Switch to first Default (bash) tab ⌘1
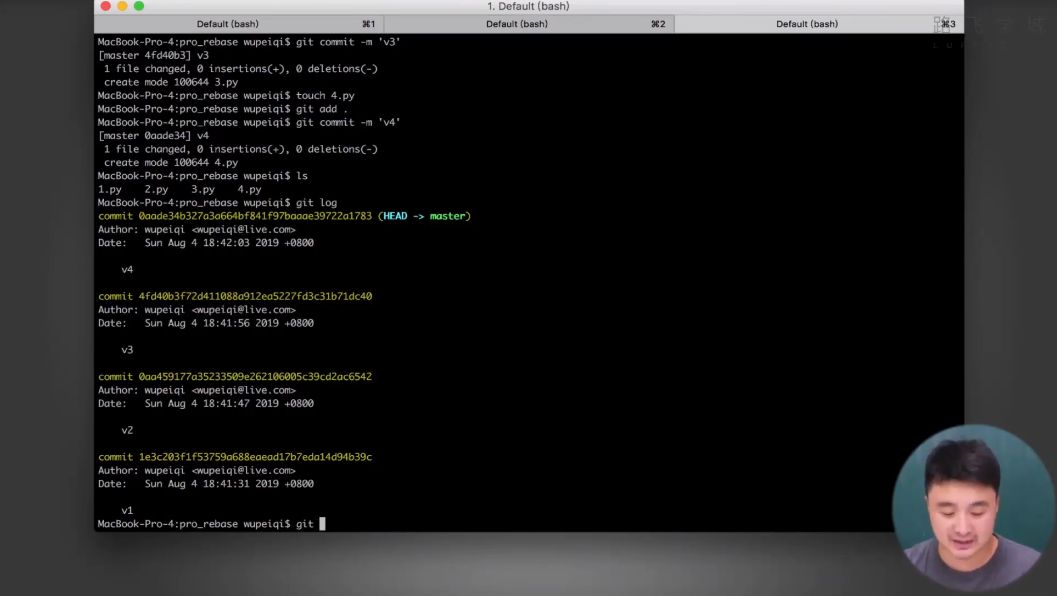This screenshot has width=1057, height=596. click(x=239, y=24)
